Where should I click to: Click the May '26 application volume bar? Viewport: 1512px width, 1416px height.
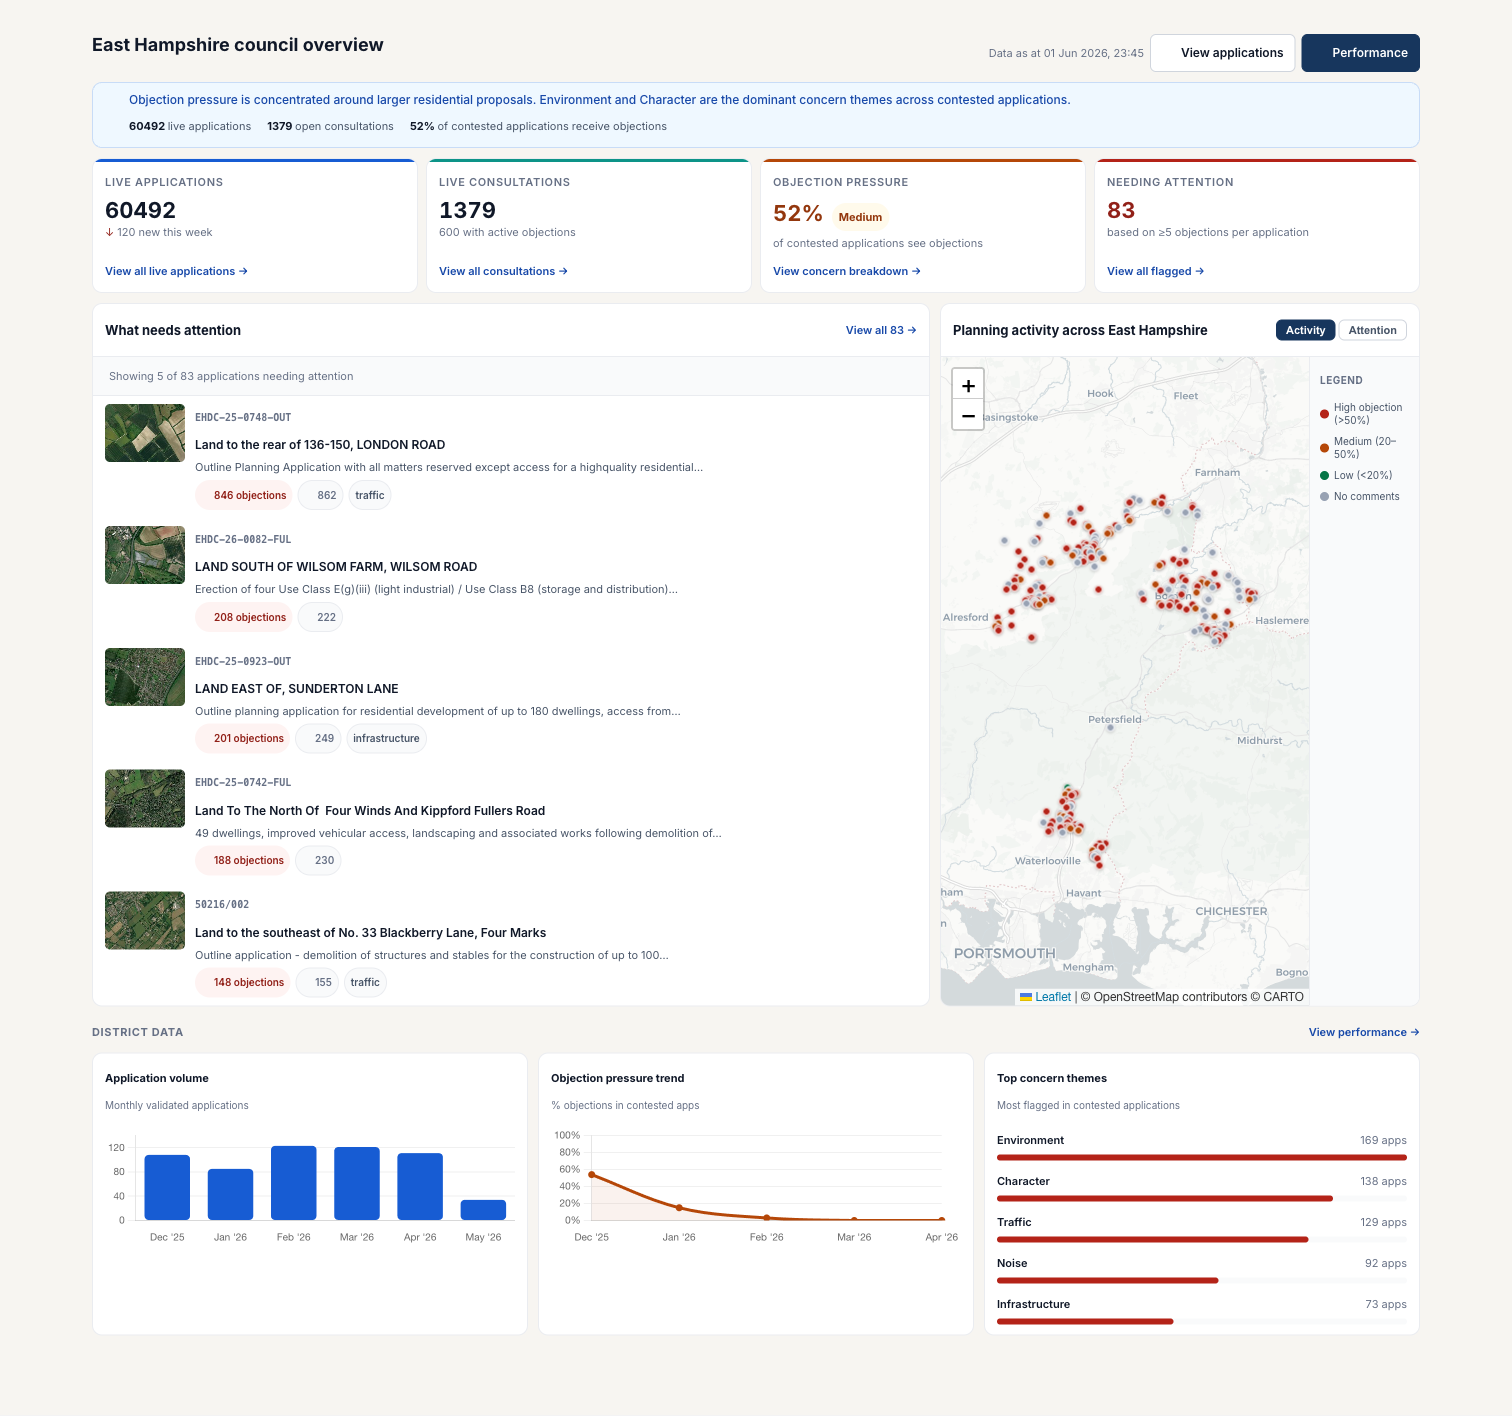coord(483,1210)
